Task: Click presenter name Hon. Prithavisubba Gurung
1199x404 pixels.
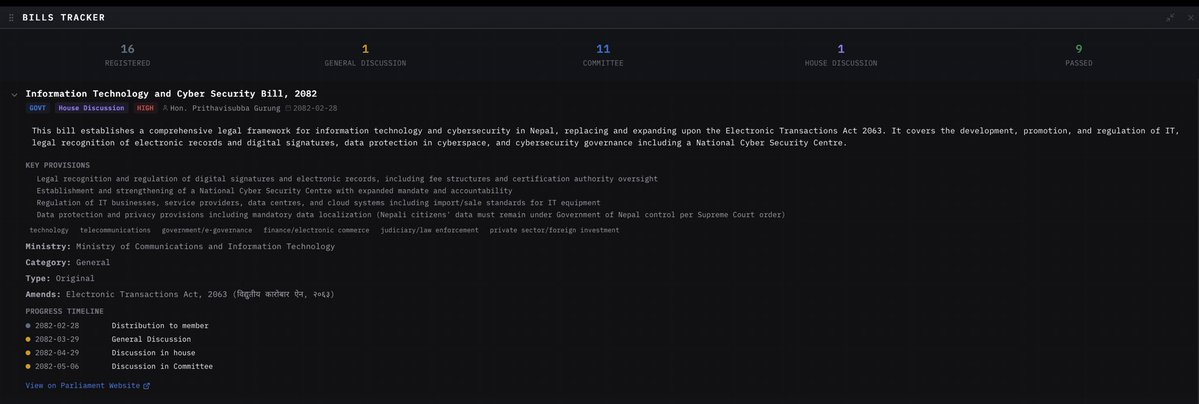Action: tap(225, 109)
